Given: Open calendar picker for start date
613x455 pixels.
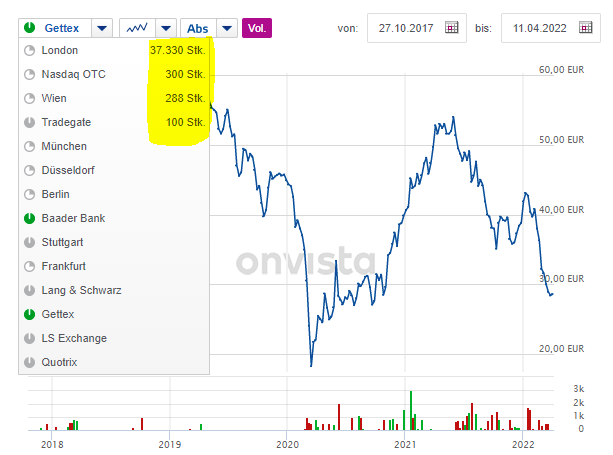Looking at the screenshot, I should 451,28.
